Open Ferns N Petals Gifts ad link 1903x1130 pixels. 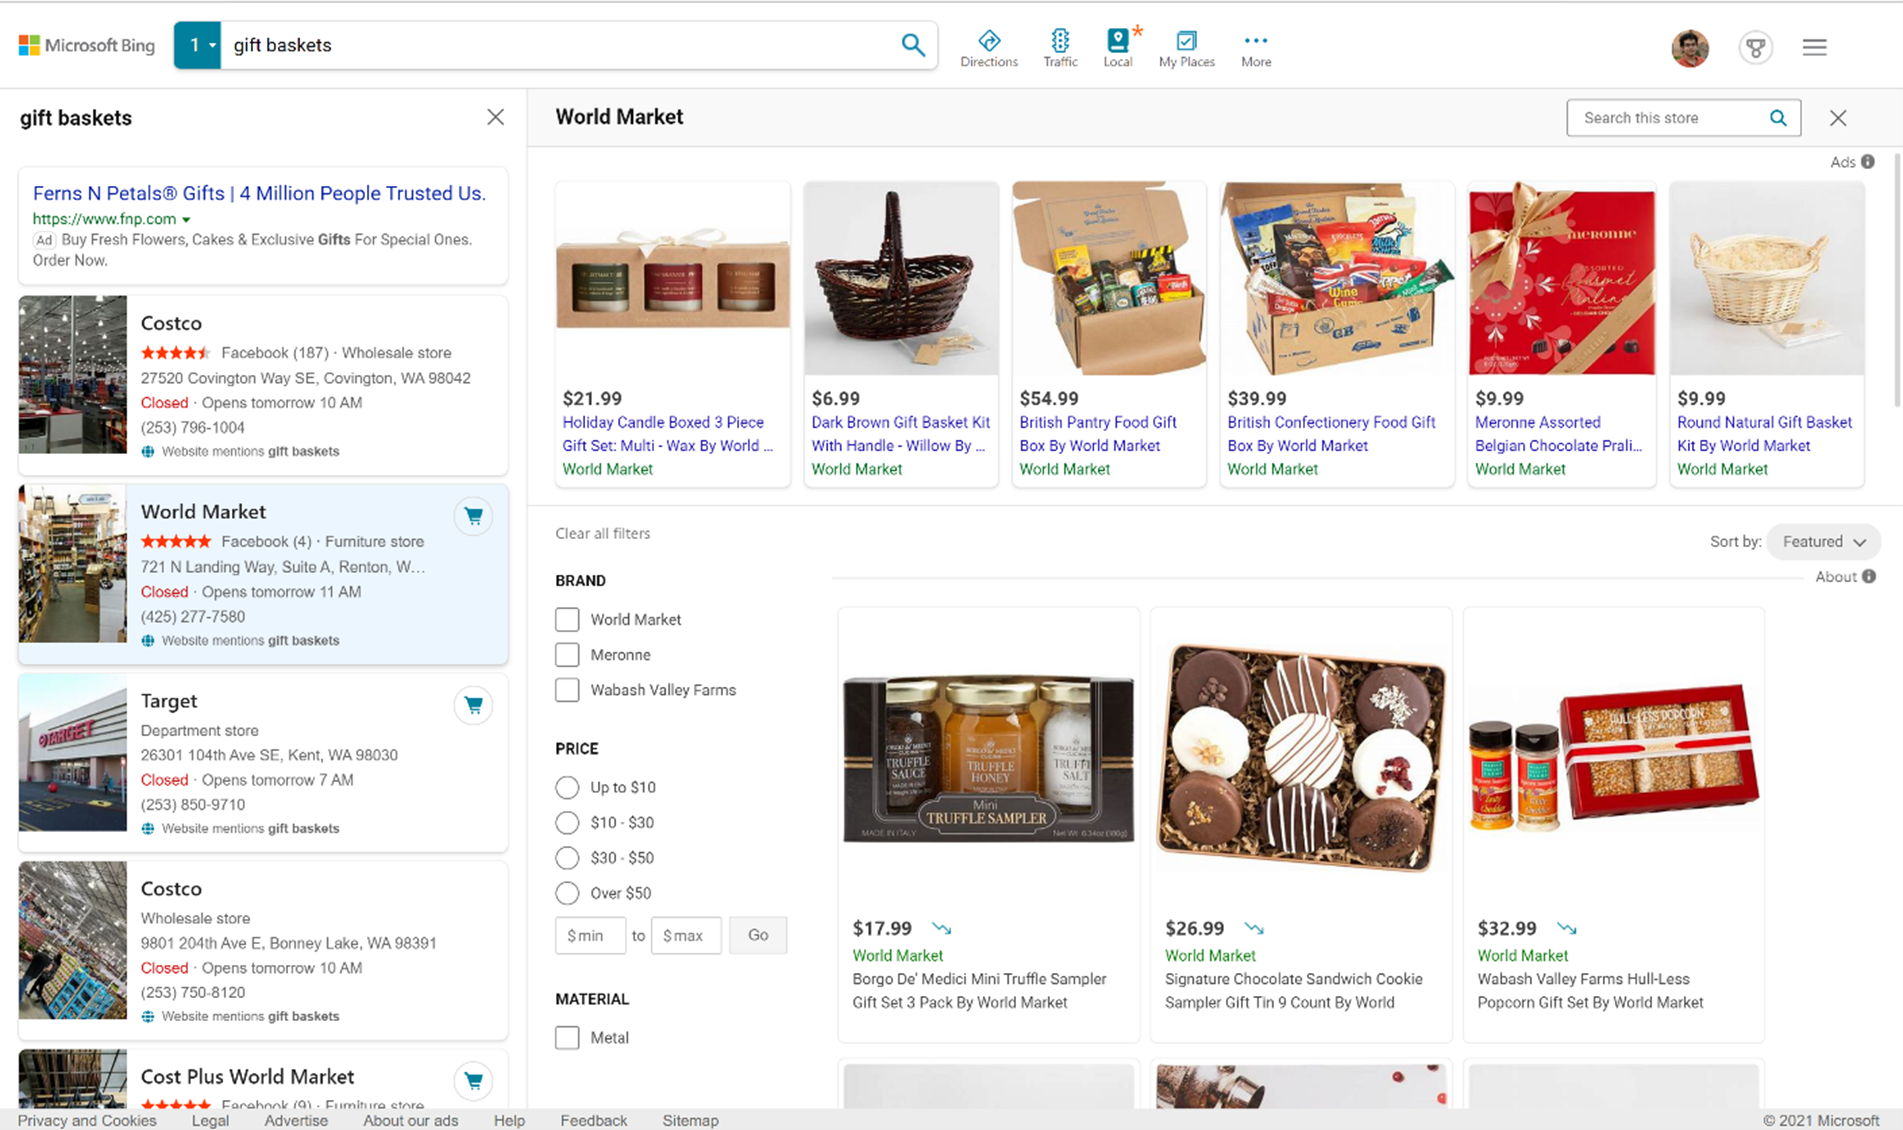click(x=259, y=194)
